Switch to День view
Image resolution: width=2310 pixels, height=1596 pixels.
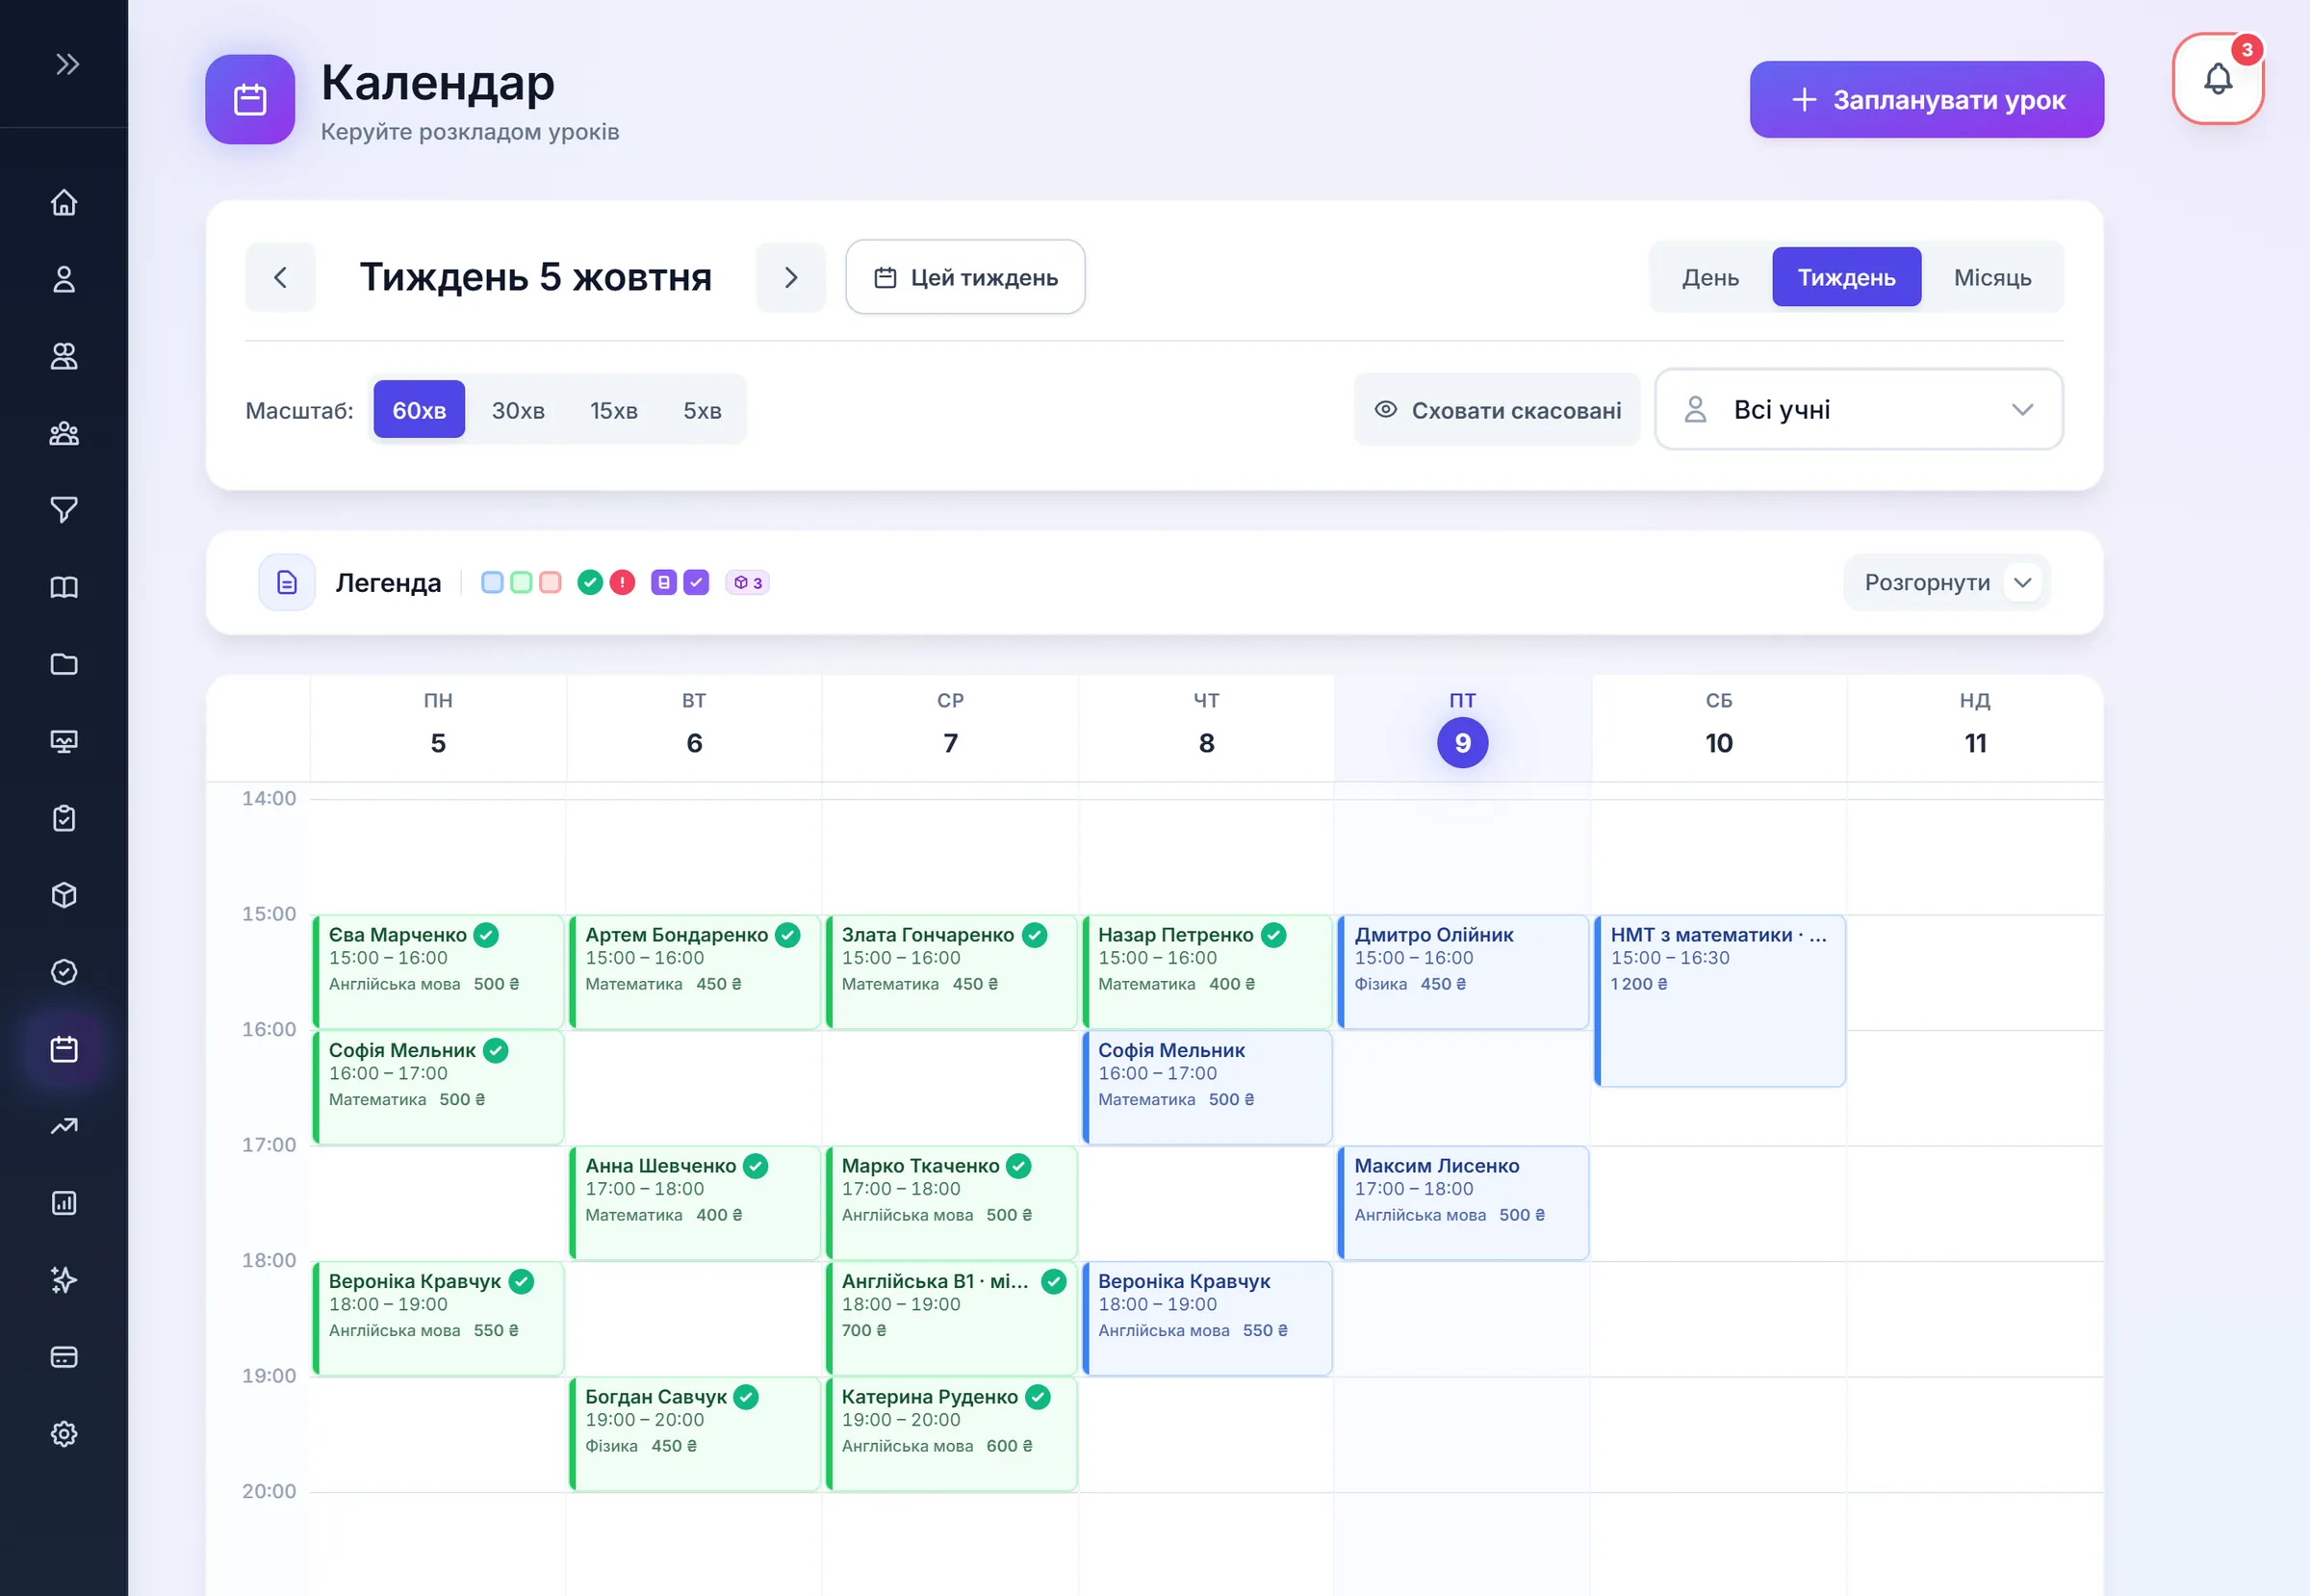(1710, 277)
